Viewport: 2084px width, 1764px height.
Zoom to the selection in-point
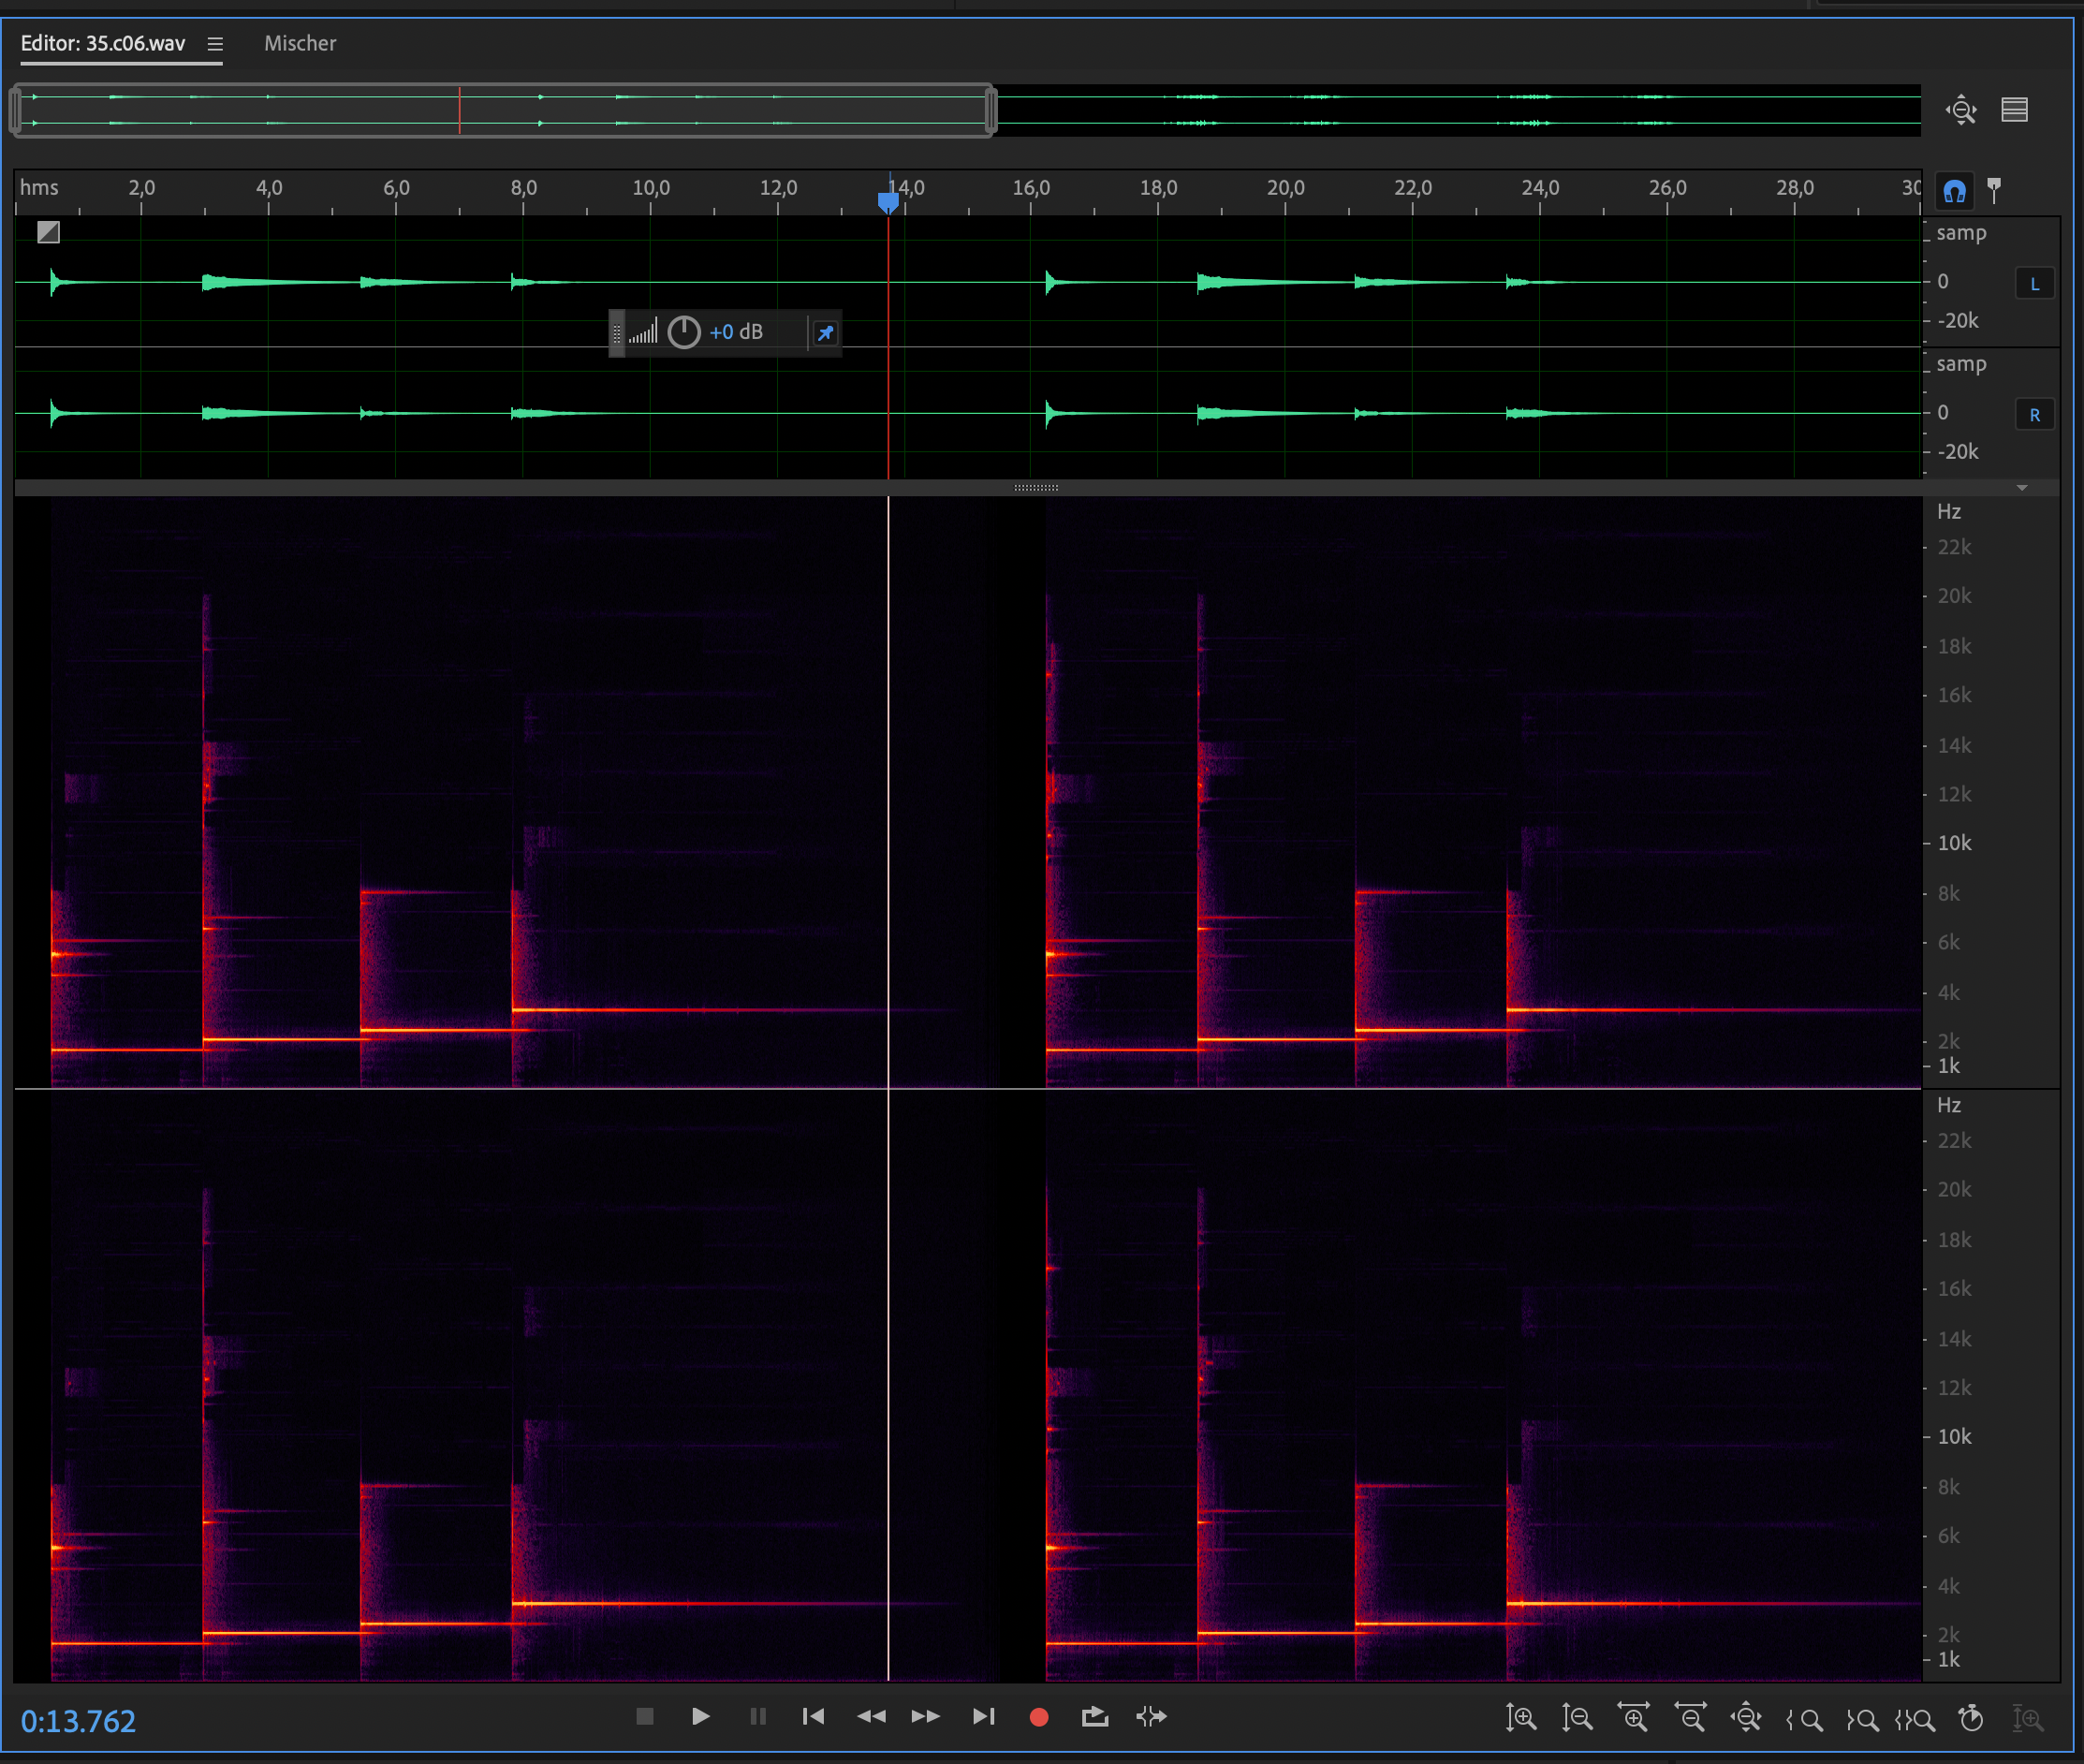[x=1804, y=1719]
